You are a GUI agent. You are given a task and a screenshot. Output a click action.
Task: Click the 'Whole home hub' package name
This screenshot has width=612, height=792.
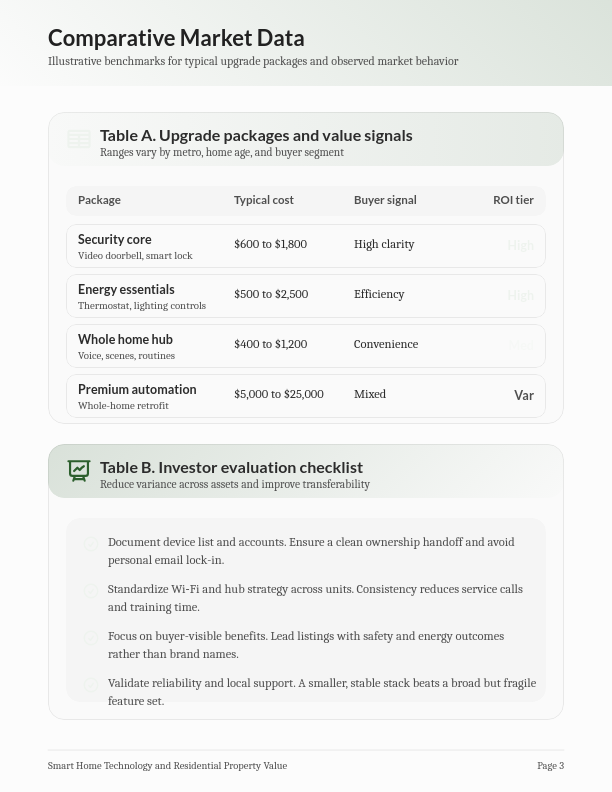tap(125, 340)
